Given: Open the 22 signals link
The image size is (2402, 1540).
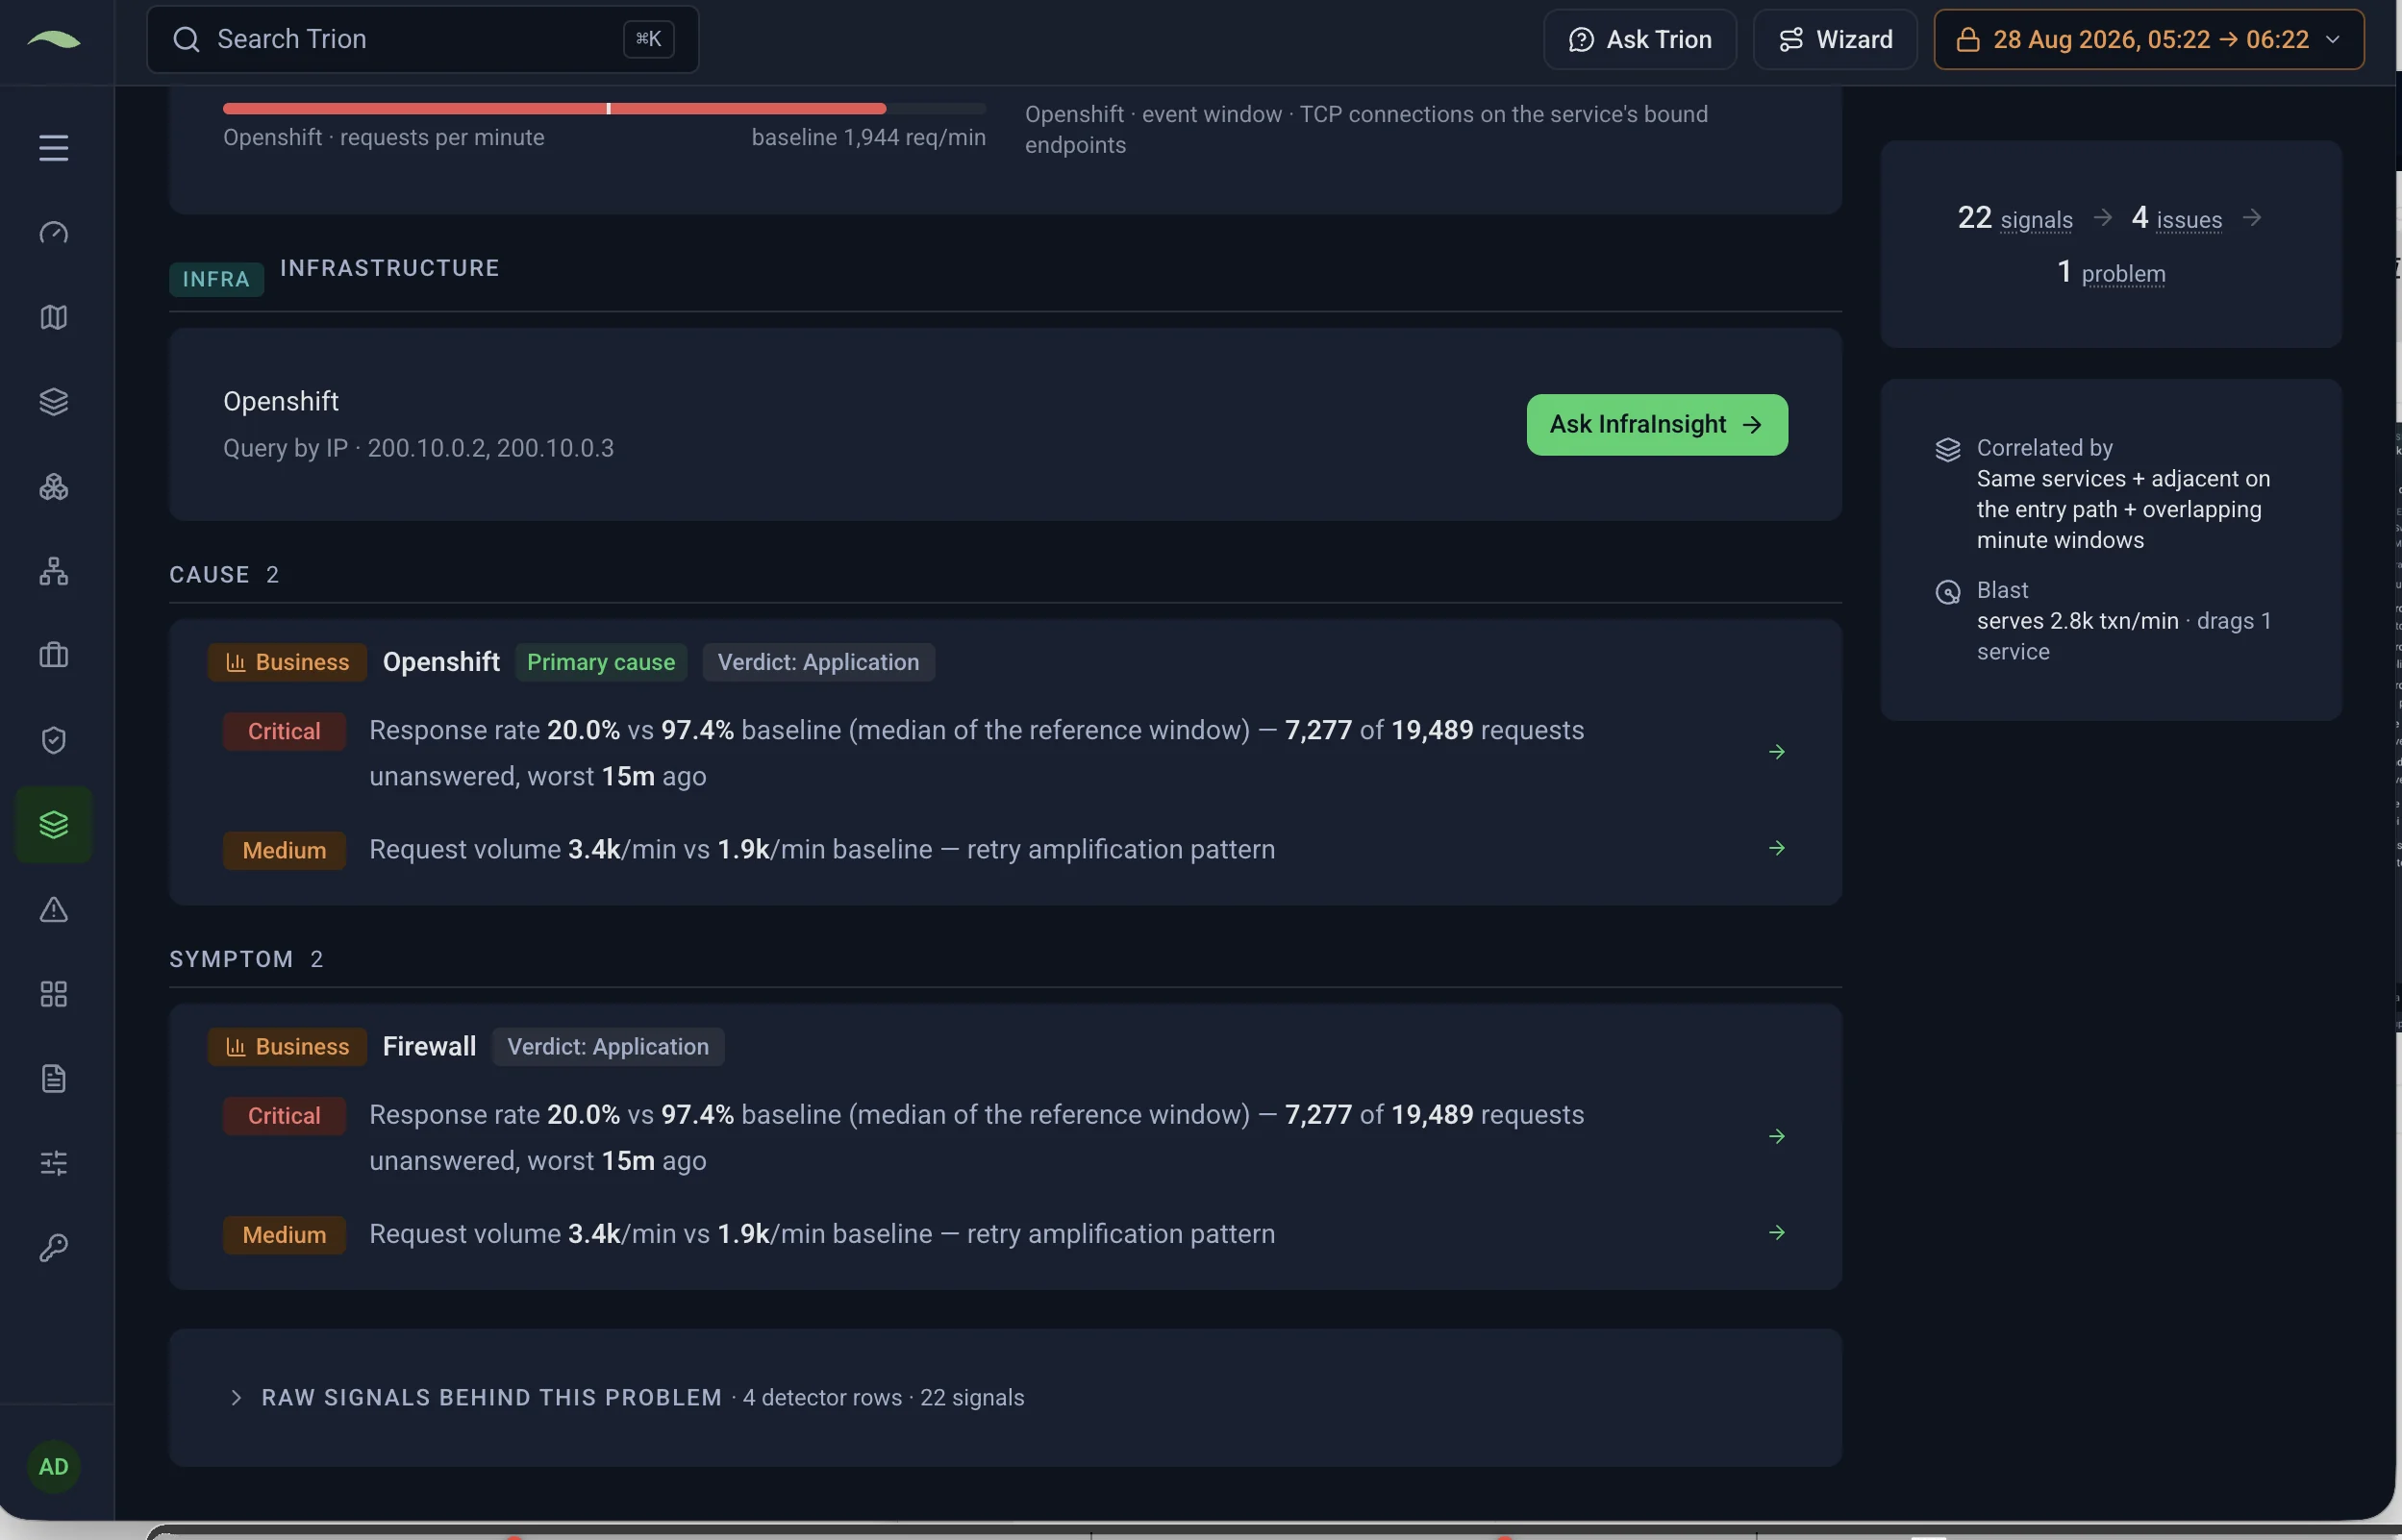Looking at the screenshot, I should pyautogui.click(x=2015, y=218).
